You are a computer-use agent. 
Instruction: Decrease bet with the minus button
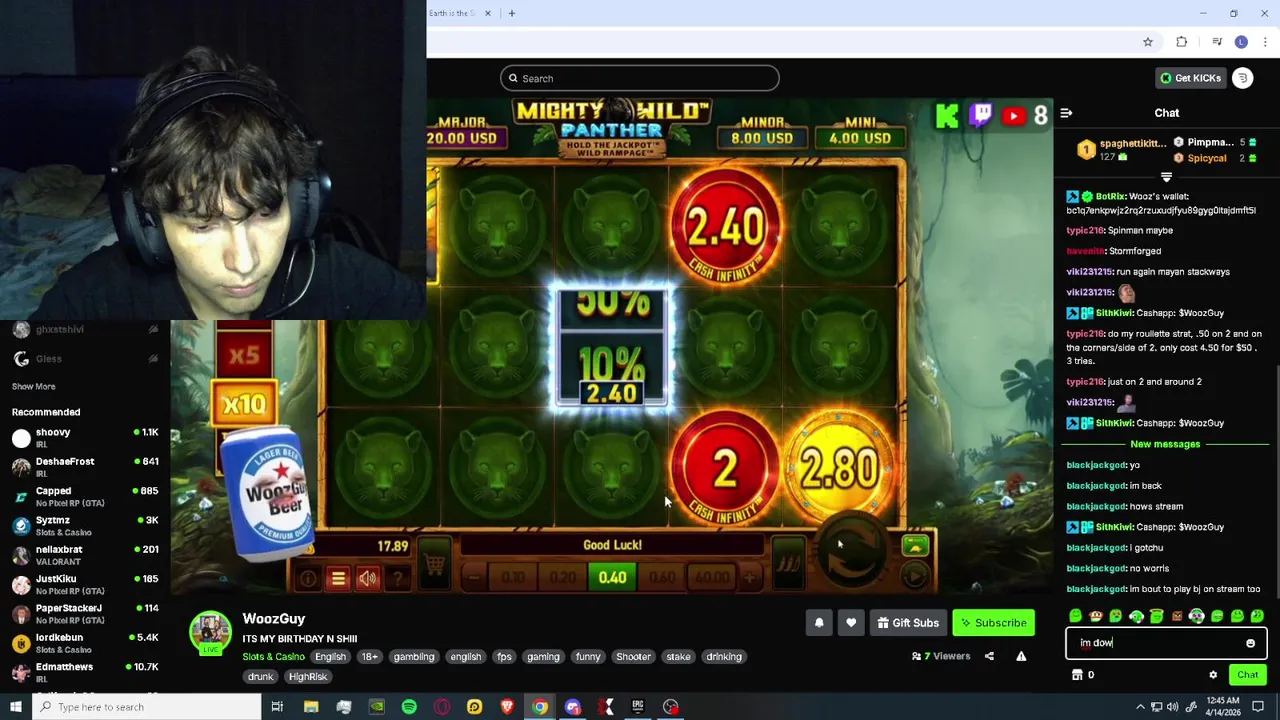point(474,578)
